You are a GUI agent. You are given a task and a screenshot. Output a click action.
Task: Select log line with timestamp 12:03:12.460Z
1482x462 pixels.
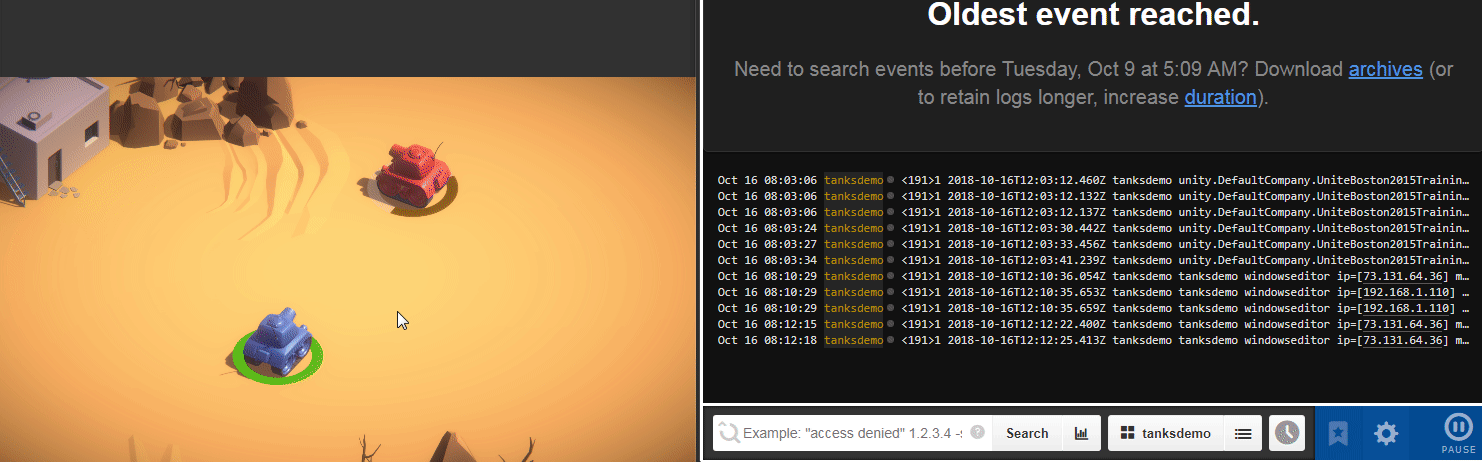1094,180
